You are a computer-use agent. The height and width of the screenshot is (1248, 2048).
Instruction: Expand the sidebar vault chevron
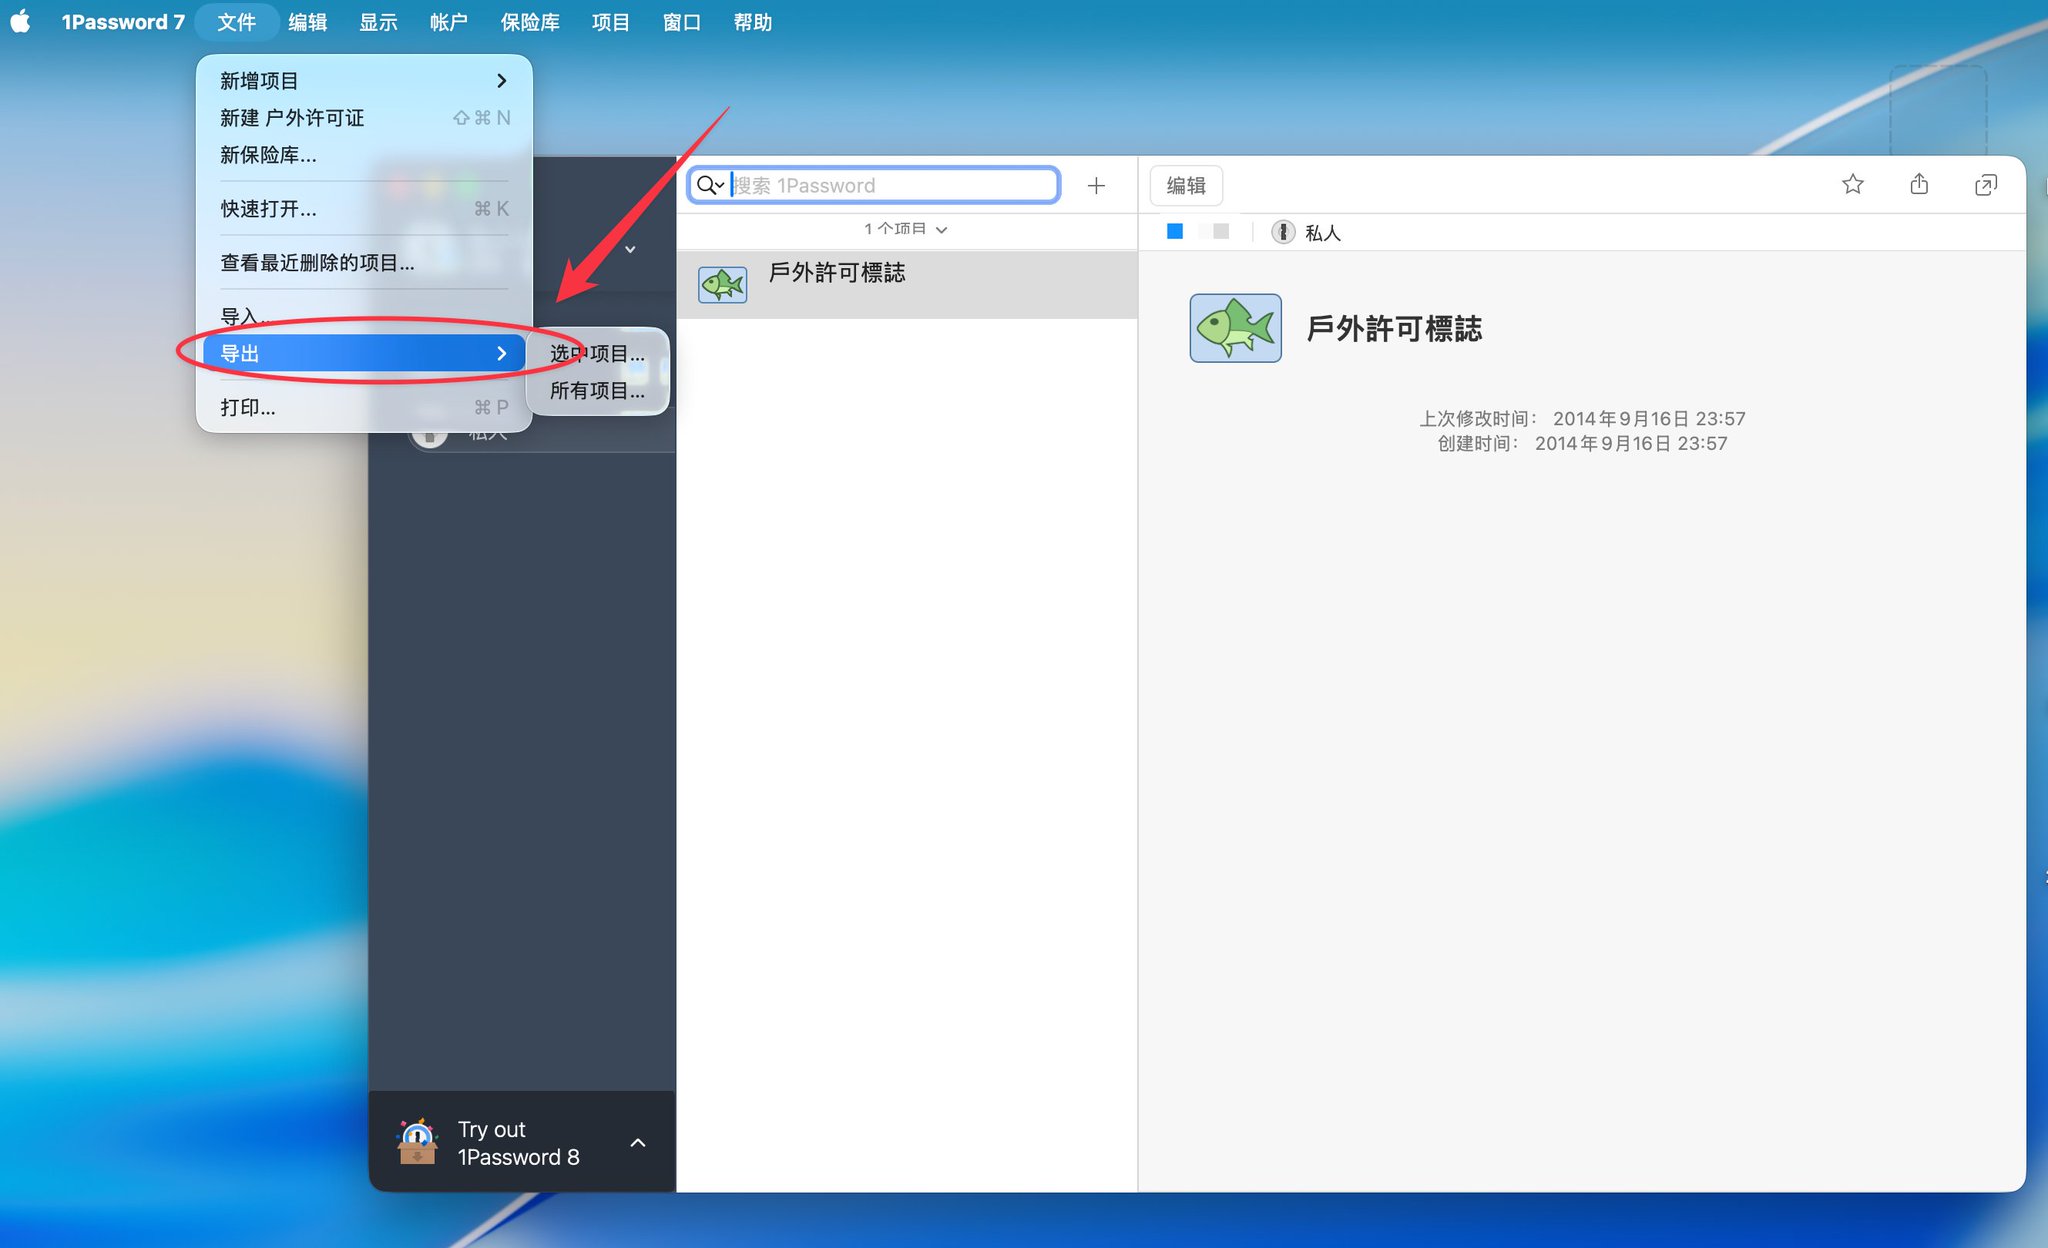pos(630,249)
